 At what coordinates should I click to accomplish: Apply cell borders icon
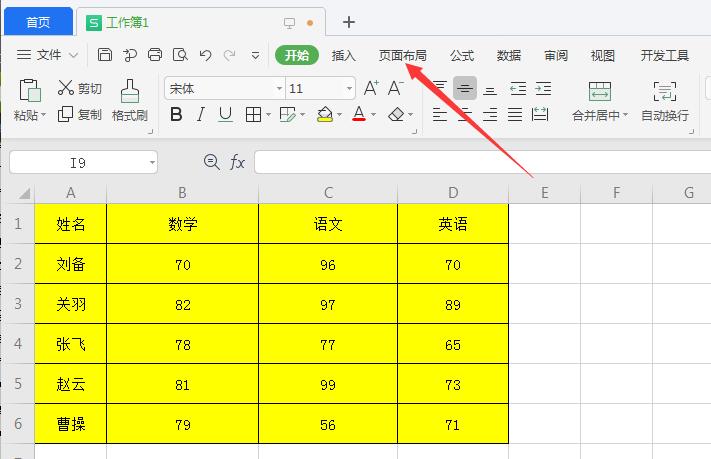coord(253,114)
